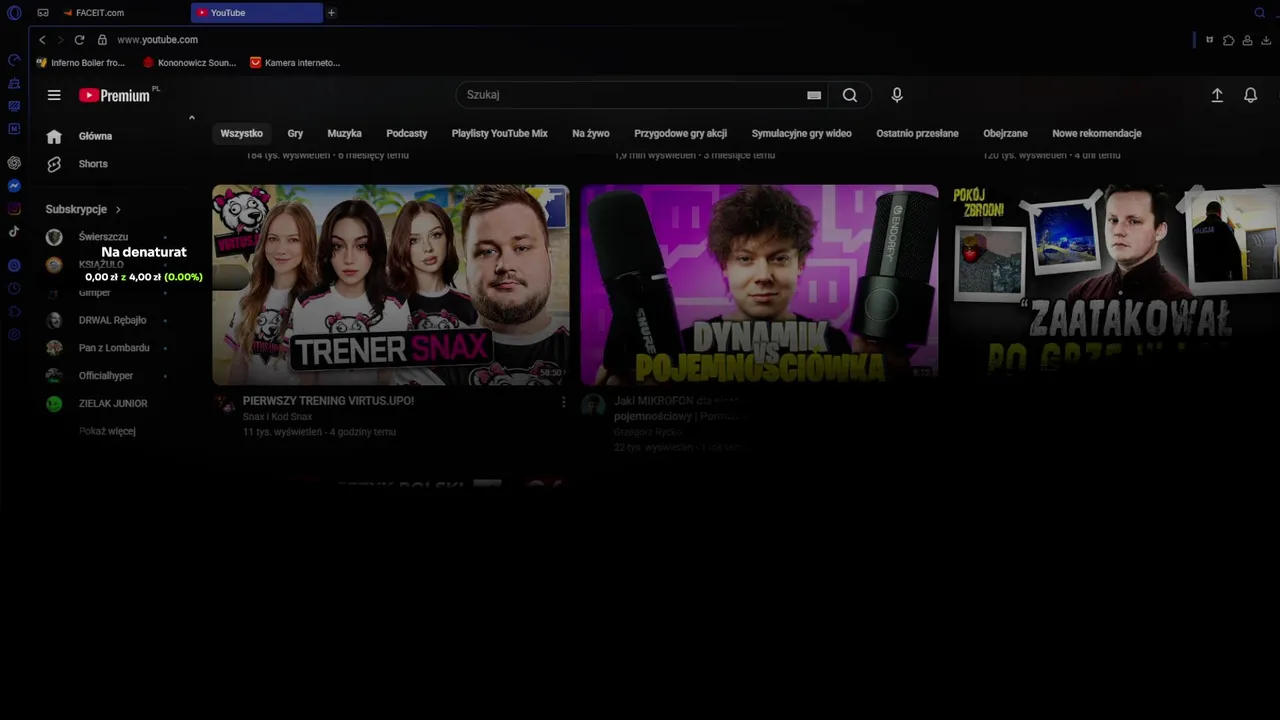The image size is (1280, 720).
Task: Select the Ostatnio przesłane chip
Action: click(x=918, y=133)
